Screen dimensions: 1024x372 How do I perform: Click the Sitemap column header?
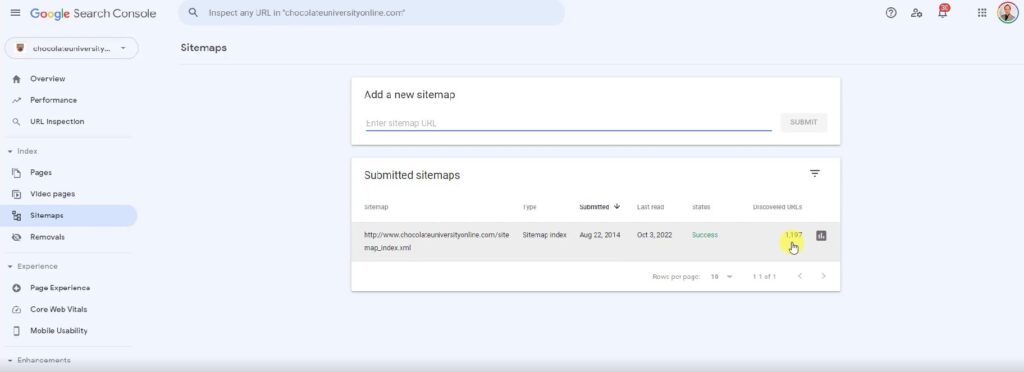[x=376, y=207]
